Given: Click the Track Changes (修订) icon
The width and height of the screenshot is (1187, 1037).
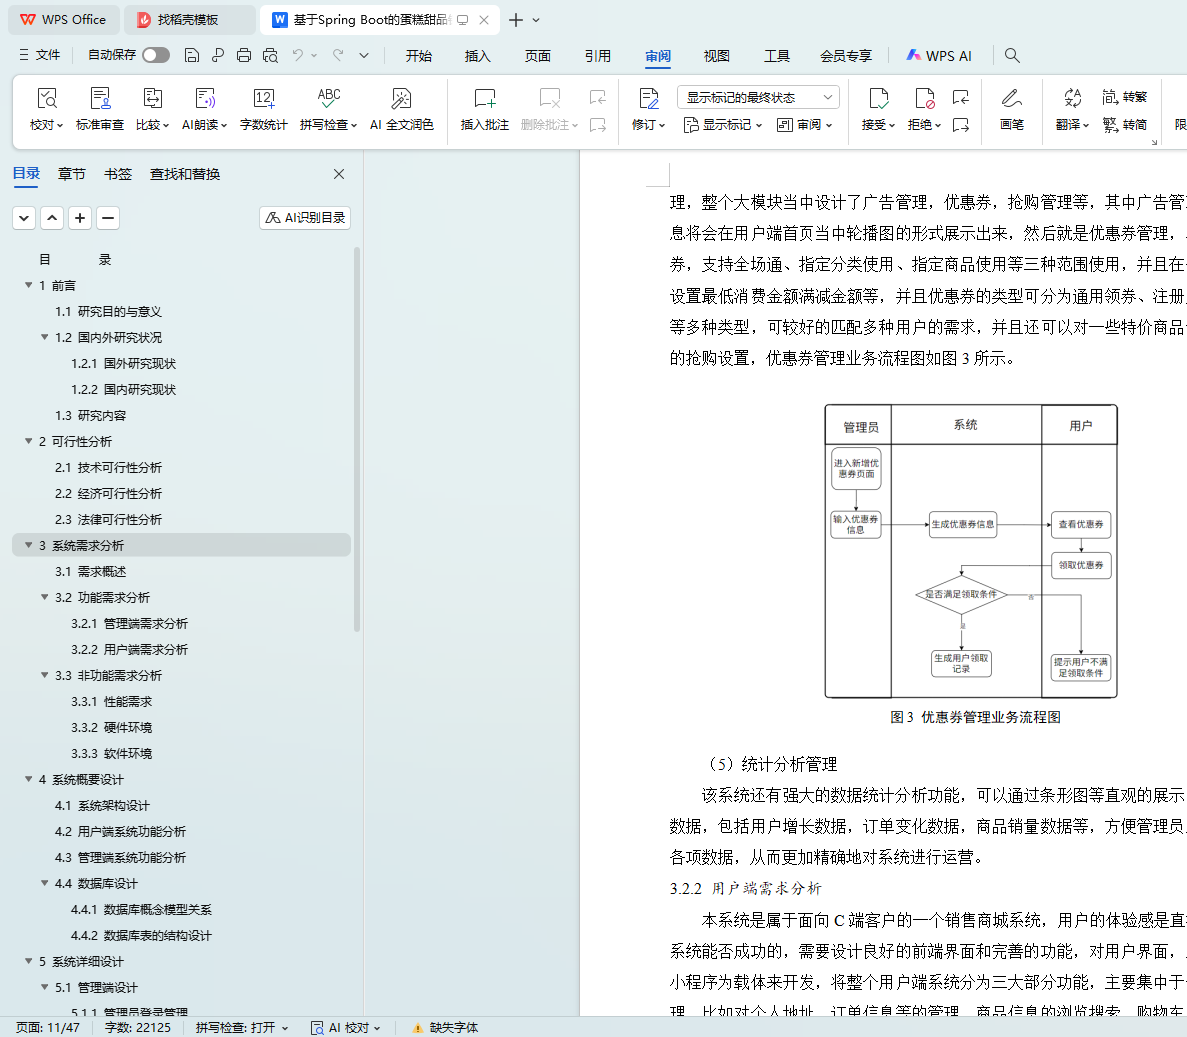Looking at the screenshot, I should coord(648,99).
